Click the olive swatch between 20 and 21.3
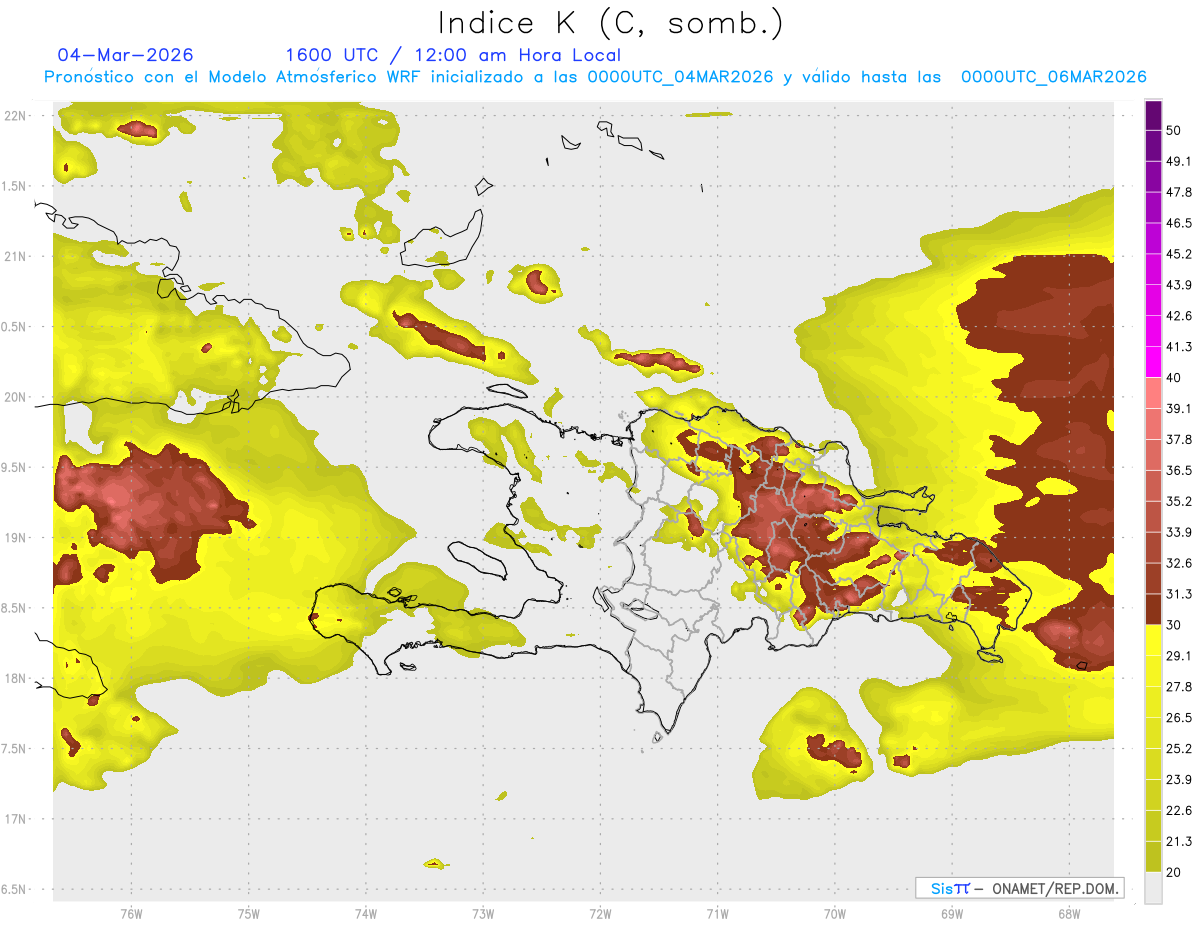 (1153, 856)
